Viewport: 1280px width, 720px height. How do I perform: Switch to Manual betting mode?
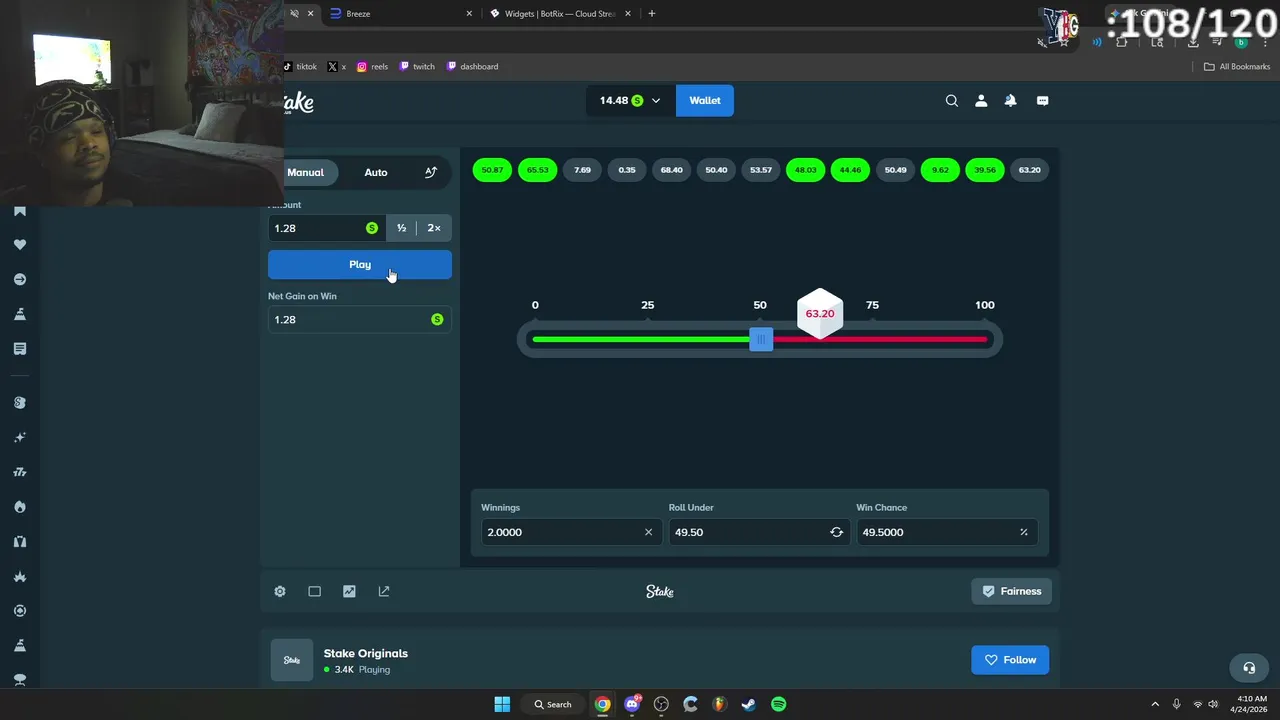point(305,172)
